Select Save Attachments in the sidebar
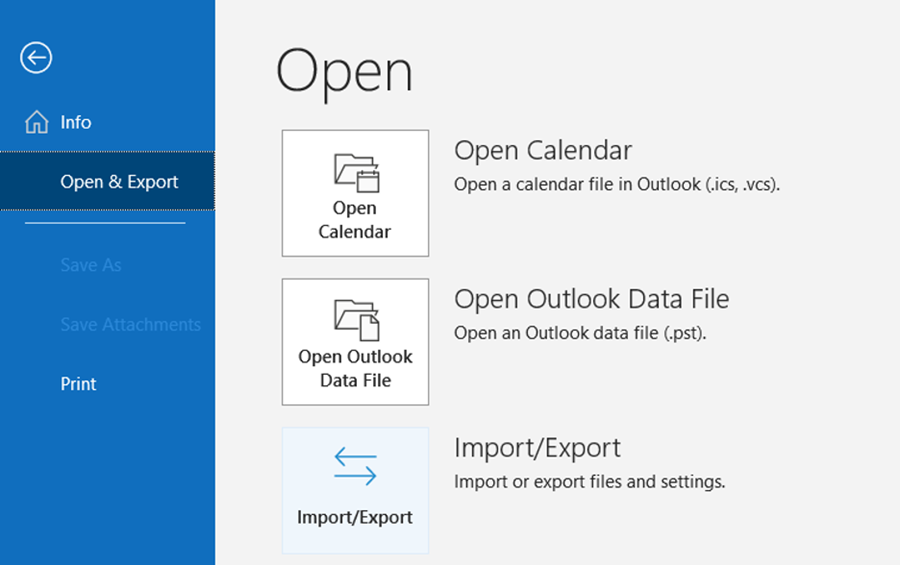The height and width of the screenshot is (565, 900). tap(130, 325)
